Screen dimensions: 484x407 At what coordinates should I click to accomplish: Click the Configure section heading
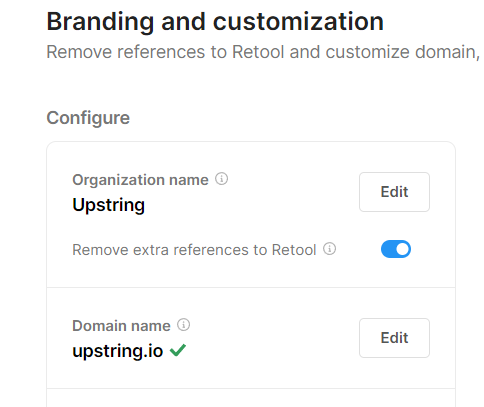[88, 118]
